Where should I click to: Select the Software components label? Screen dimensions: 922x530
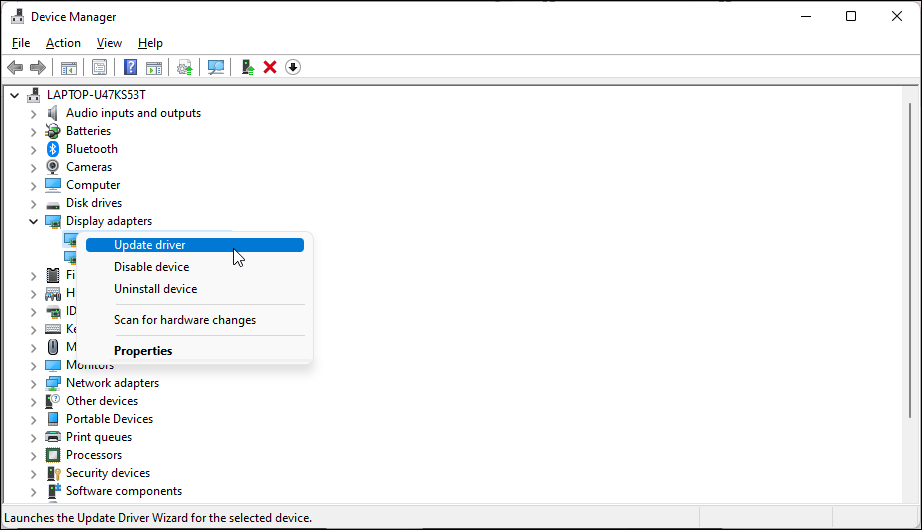click(124, 491)
